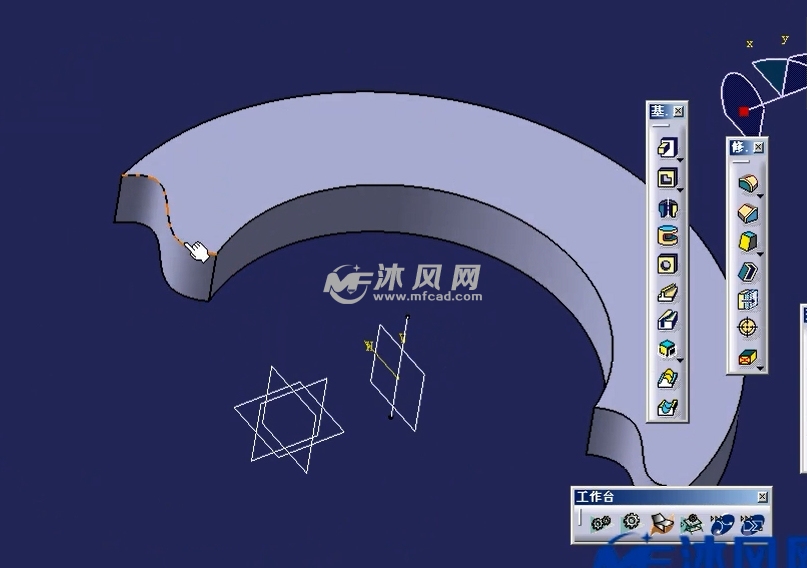The image size is (807, 568).
Task: Switch to Assembly Design workbench (two gears)
Action: pyautogui.click(x=601, y=523)
